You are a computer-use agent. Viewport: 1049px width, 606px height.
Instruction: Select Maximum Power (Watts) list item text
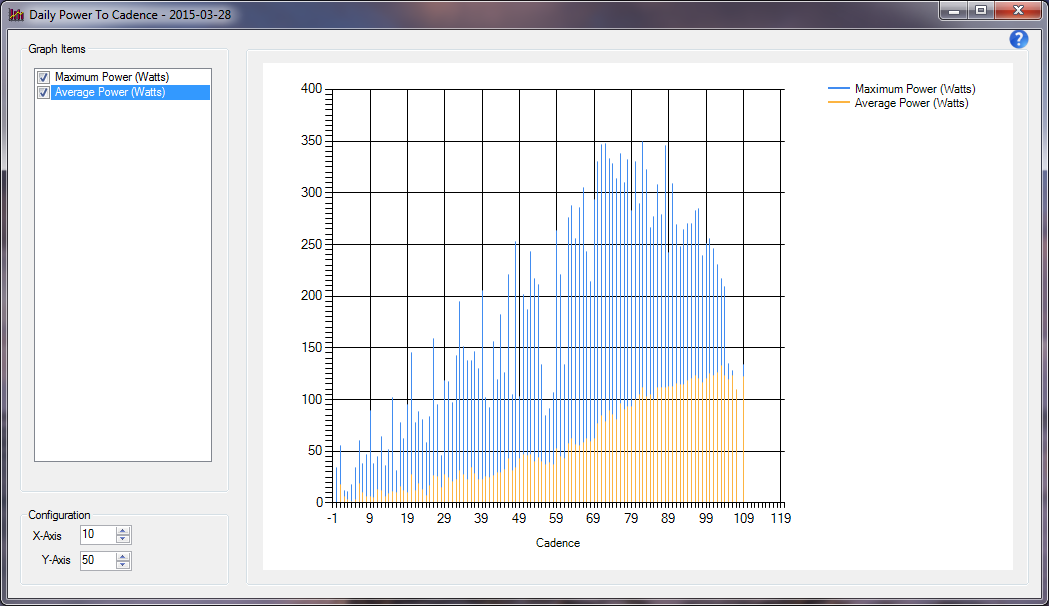tap(112, 77)
